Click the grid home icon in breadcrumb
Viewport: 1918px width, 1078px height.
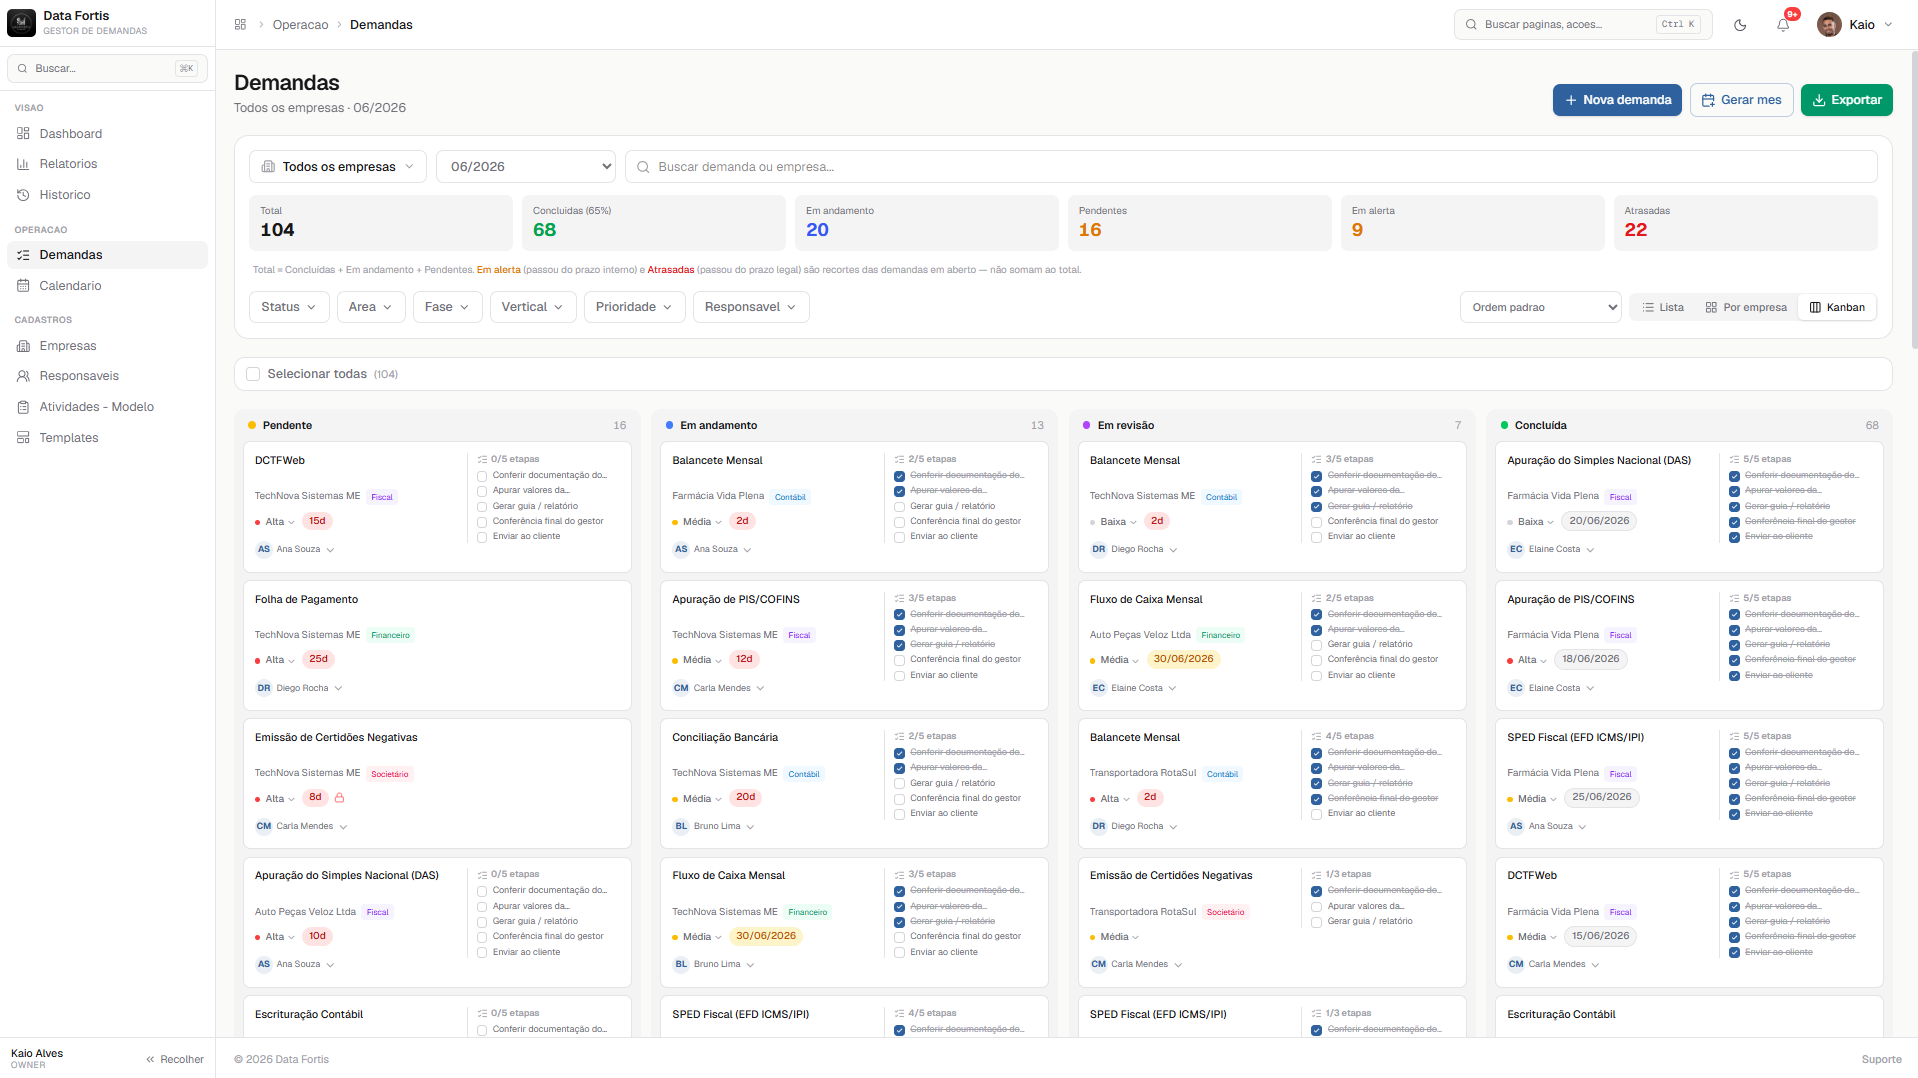click(240, 24)
